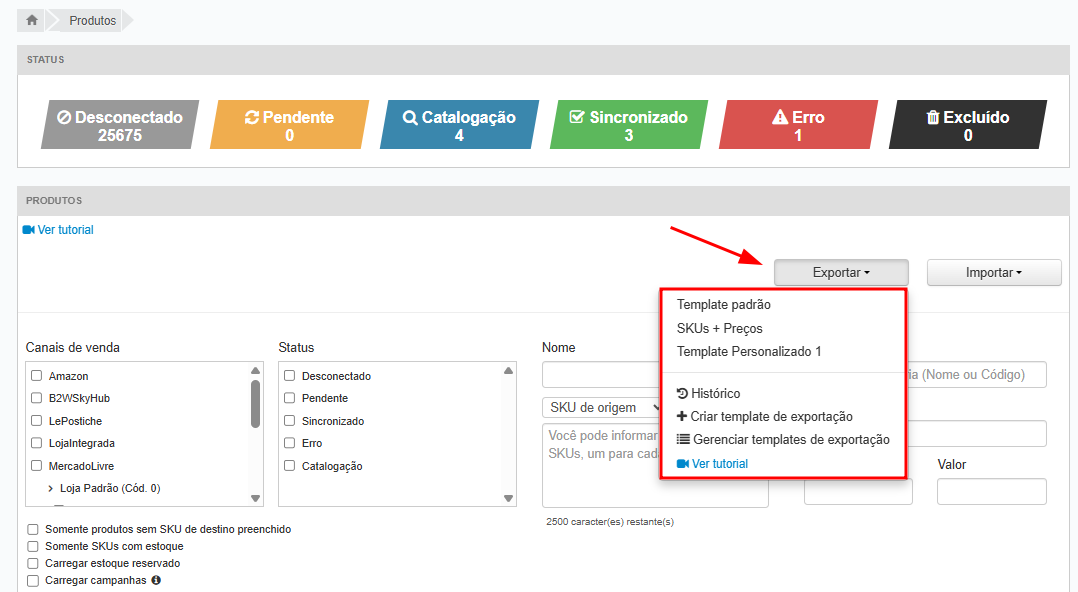Image resolution: width=1078 pixels, height=592 pixels.
Task: Tick Somente SKUs com estoque
Action: click(34, 547)
